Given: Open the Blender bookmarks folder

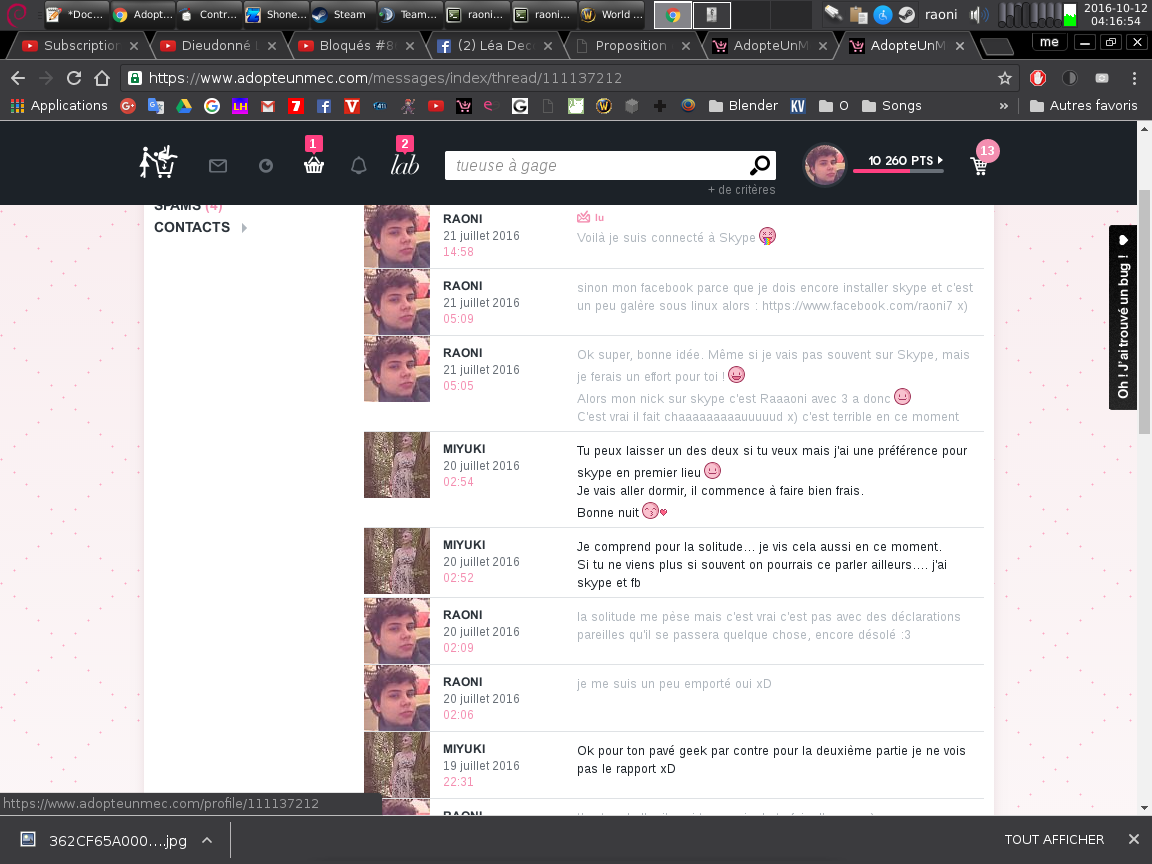Looking at the screenshot, I should [743, 106].
